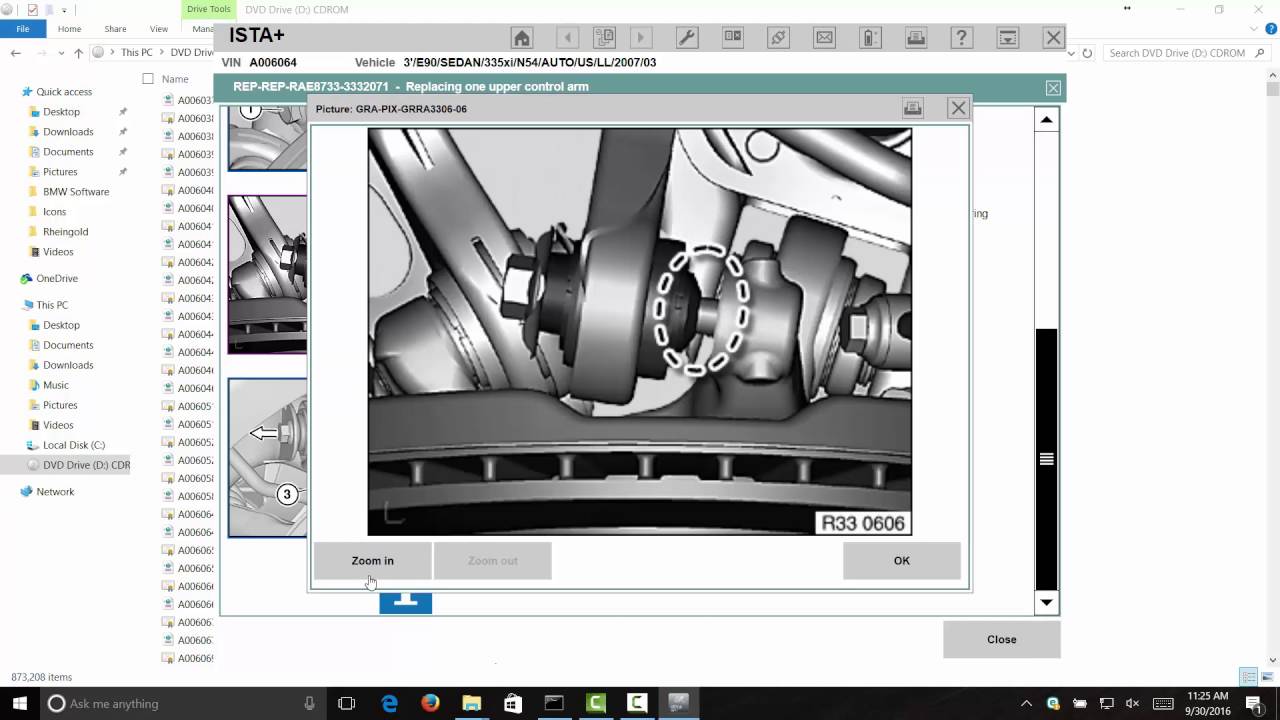
Task: Confirm picture dialog with OK
Action: [x=902, y=561]
